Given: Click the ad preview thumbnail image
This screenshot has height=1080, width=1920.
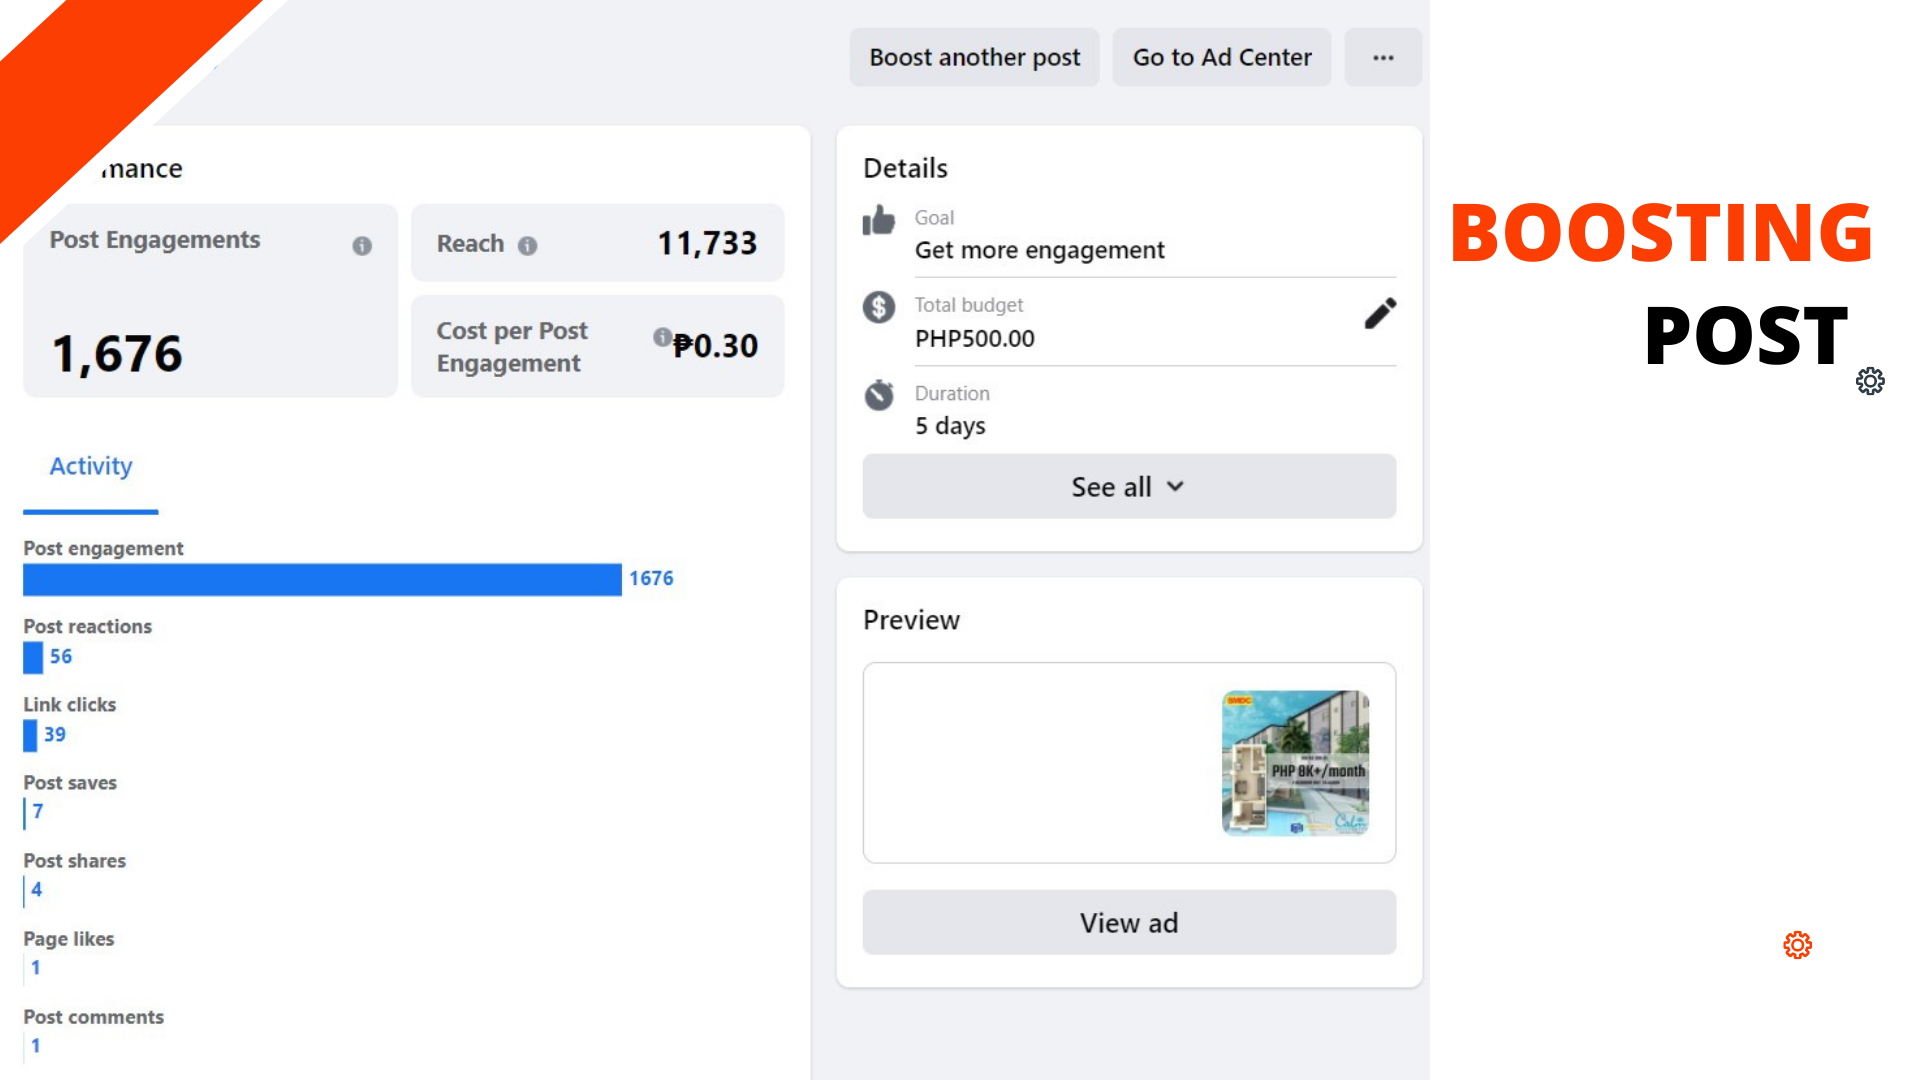Looking at the screenshot, I should click(x=1295, y=762).
